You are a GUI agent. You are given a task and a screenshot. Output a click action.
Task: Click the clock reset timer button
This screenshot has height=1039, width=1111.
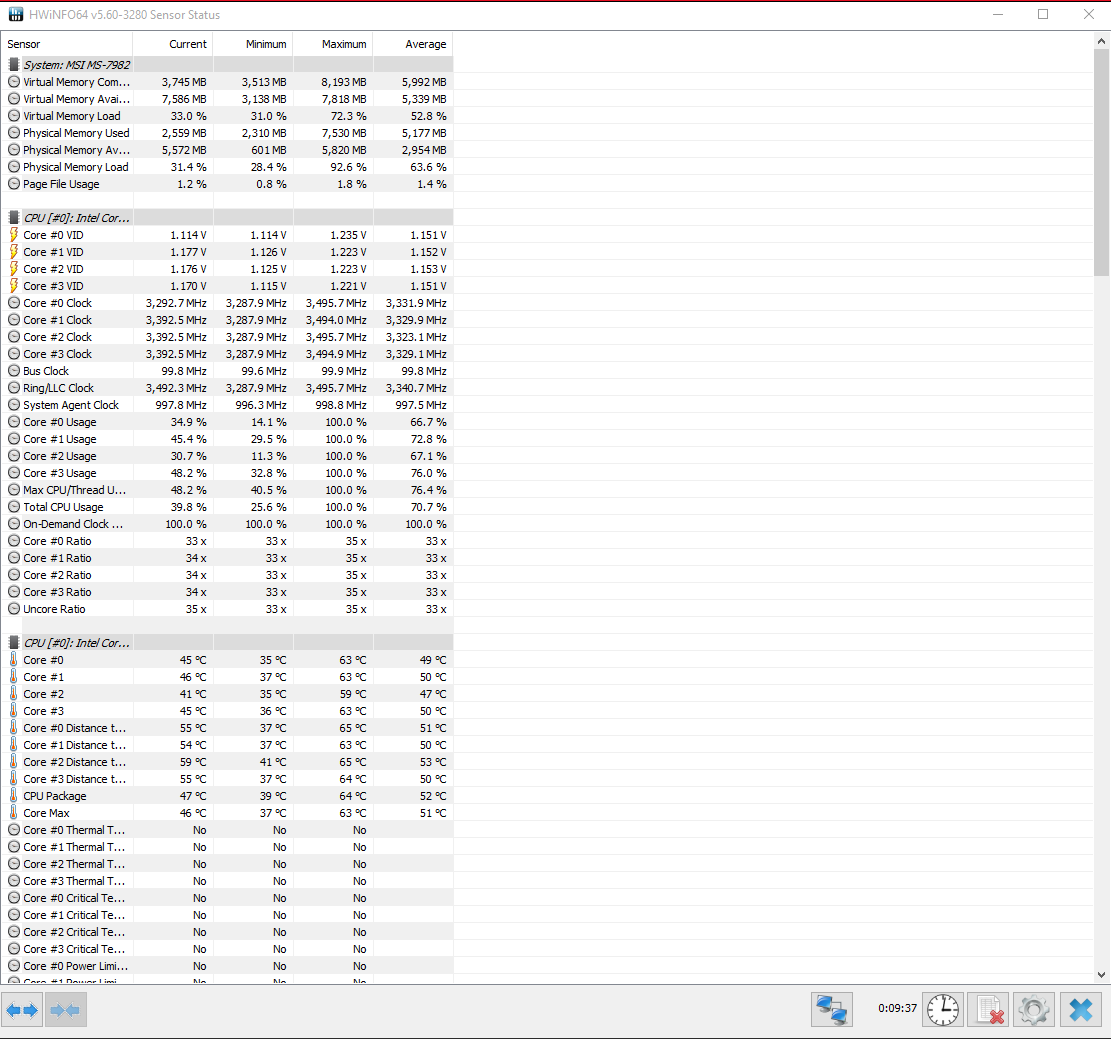(x=943, y=1009)
